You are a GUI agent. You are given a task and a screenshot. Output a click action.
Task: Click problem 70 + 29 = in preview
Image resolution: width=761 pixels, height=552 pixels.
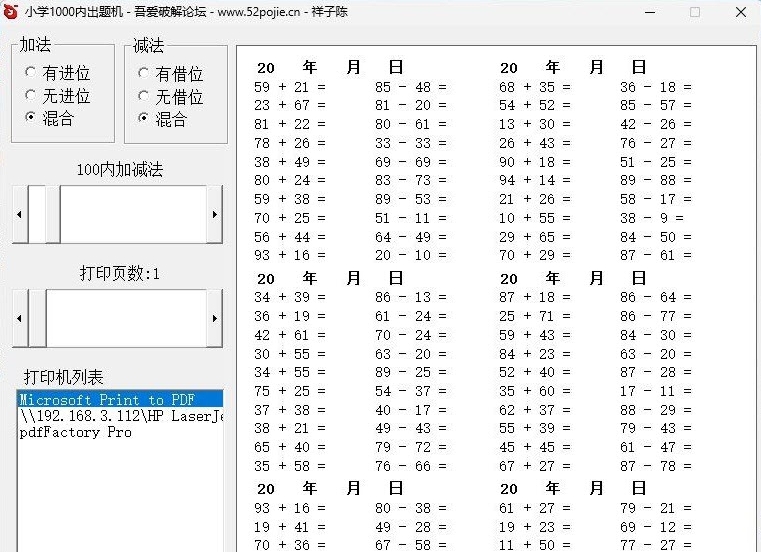click(535, 255)
